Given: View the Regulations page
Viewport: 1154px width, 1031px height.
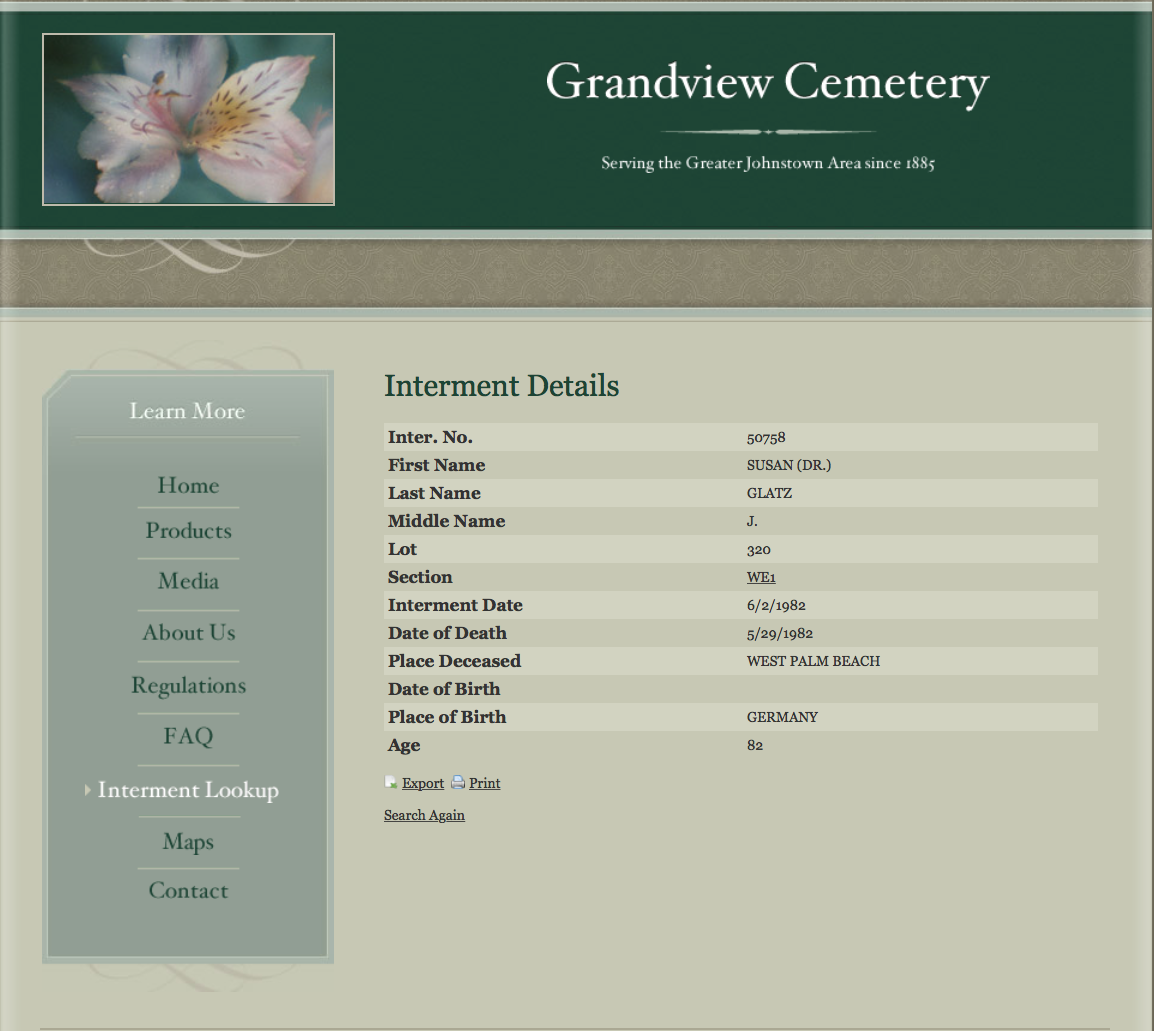Looking at the screenshot, I should 188,686.
